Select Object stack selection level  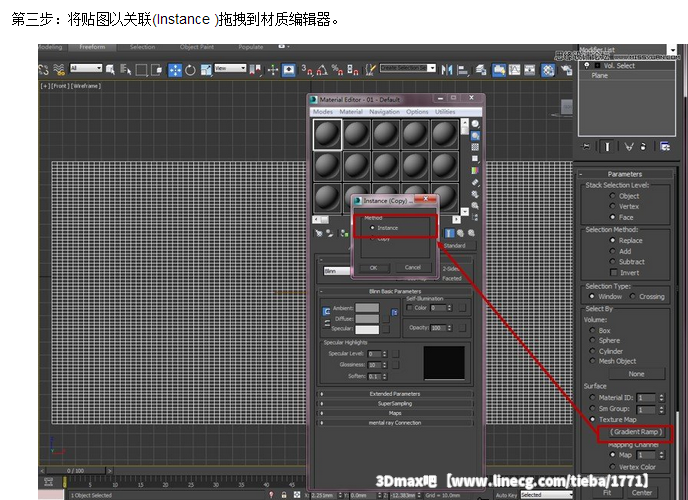[613, 196]
